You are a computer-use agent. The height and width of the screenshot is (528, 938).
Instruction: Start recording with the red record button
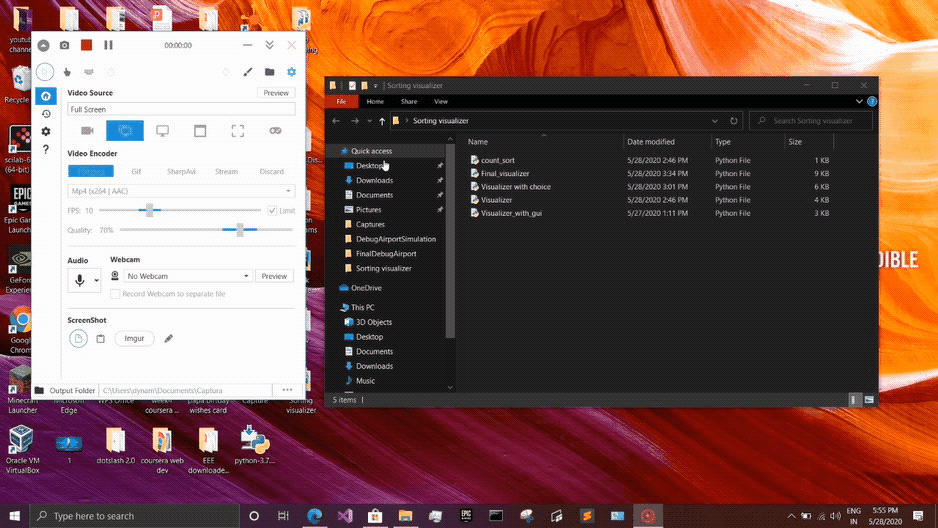coord(87,45)
